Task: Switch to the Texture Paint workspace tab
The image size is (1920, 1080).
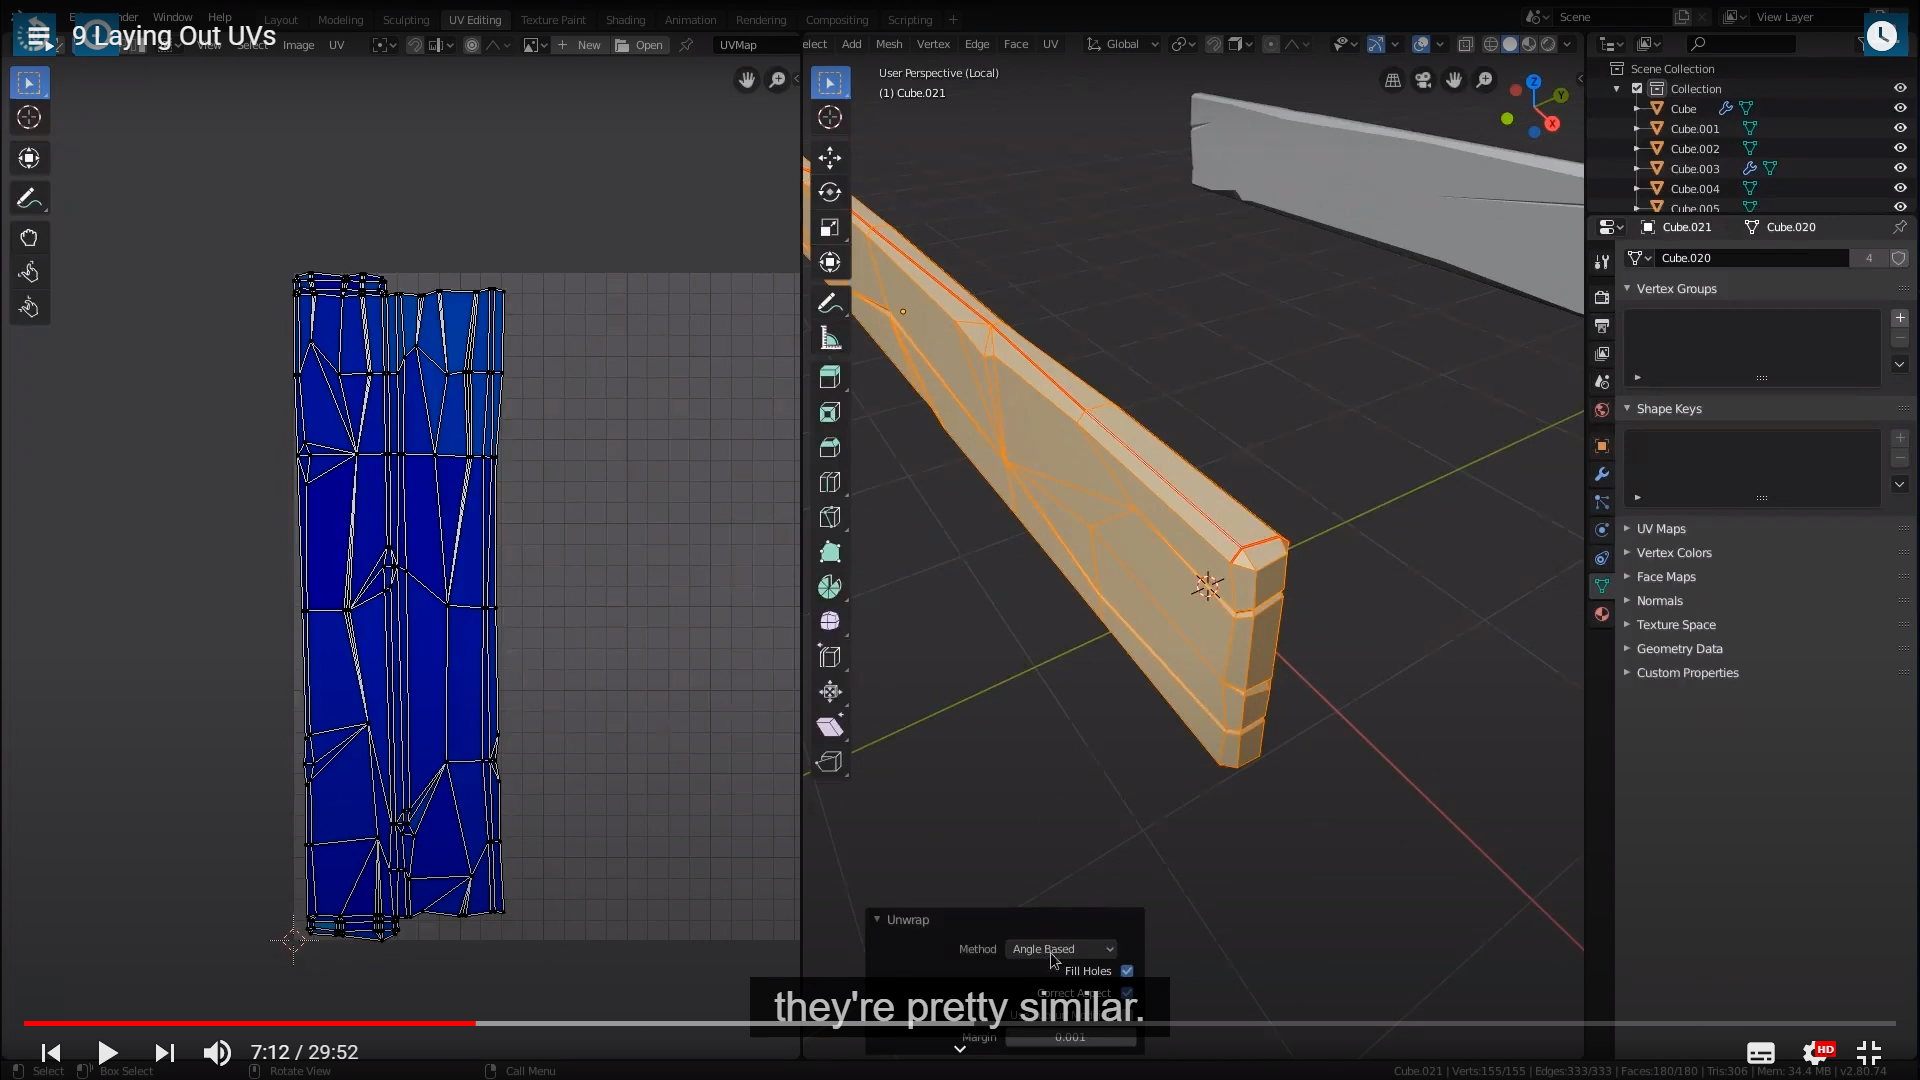Action: tap(552, 19)
